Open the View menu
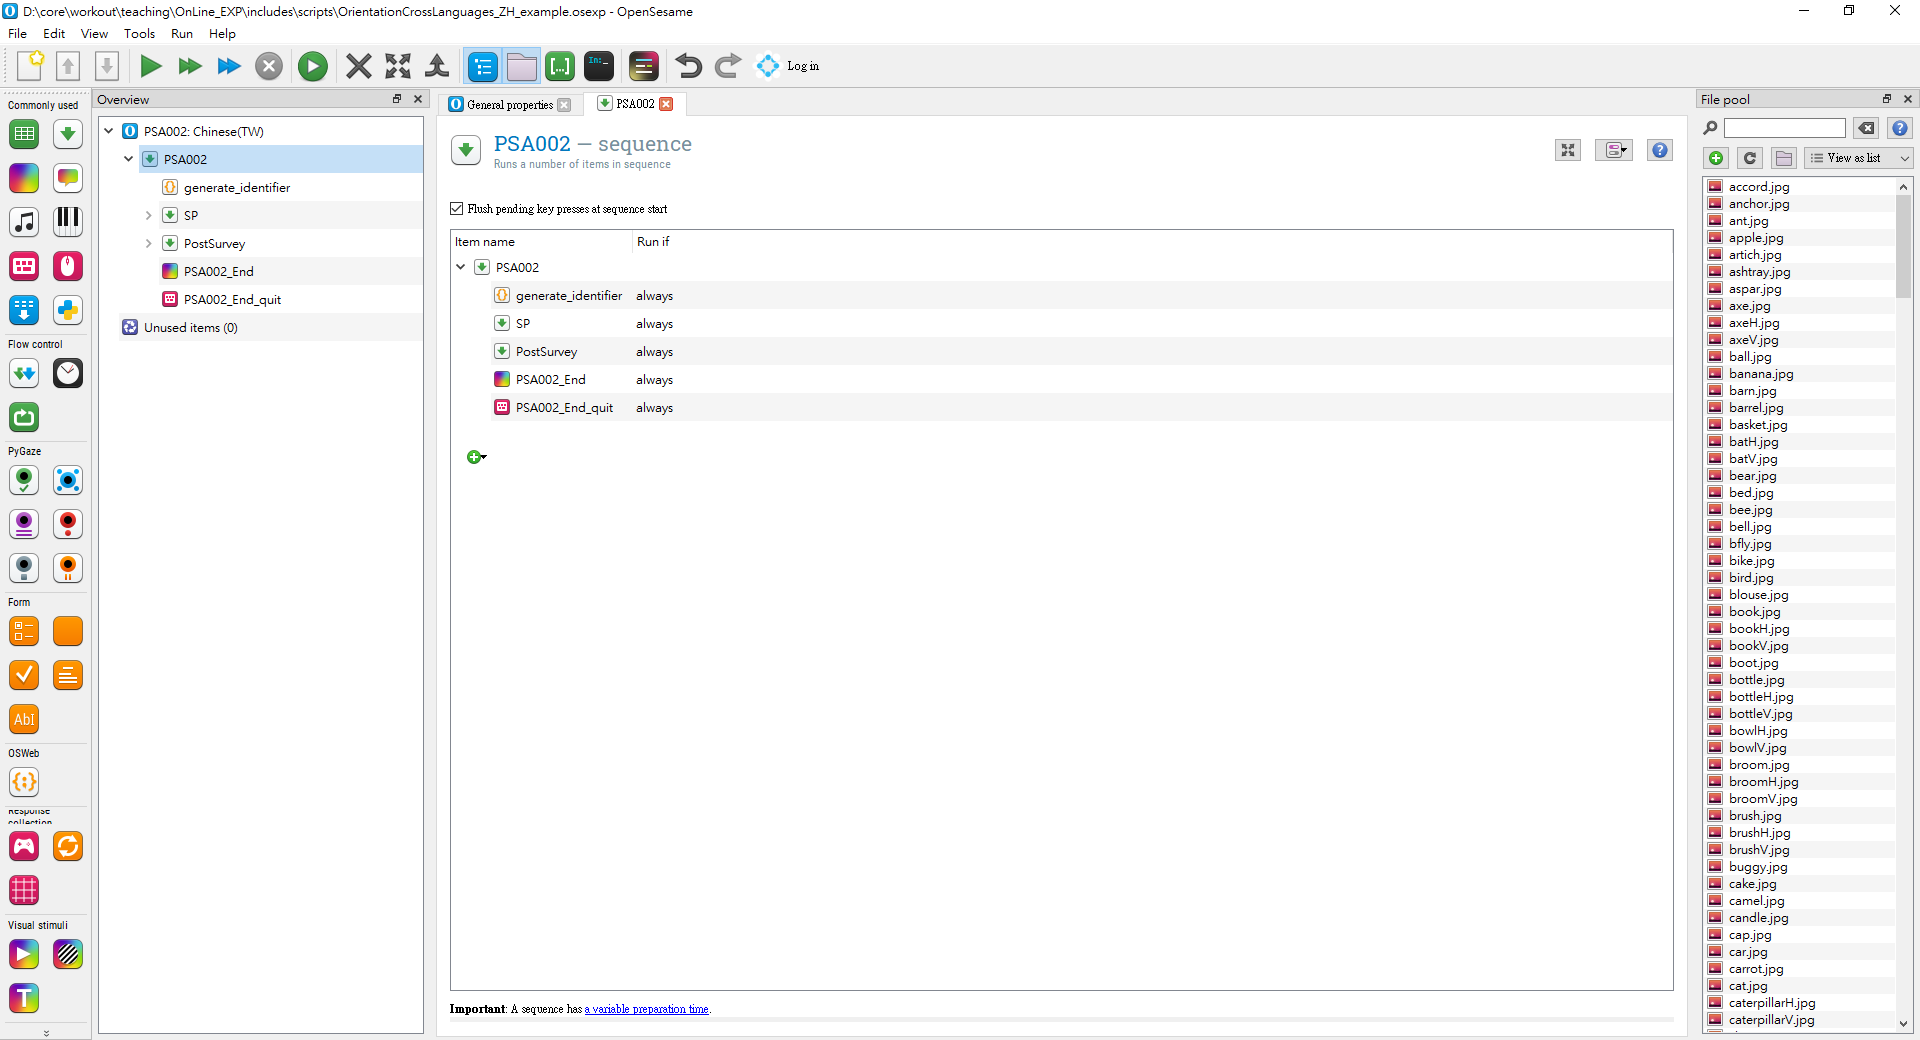 [x=94, y=33]
